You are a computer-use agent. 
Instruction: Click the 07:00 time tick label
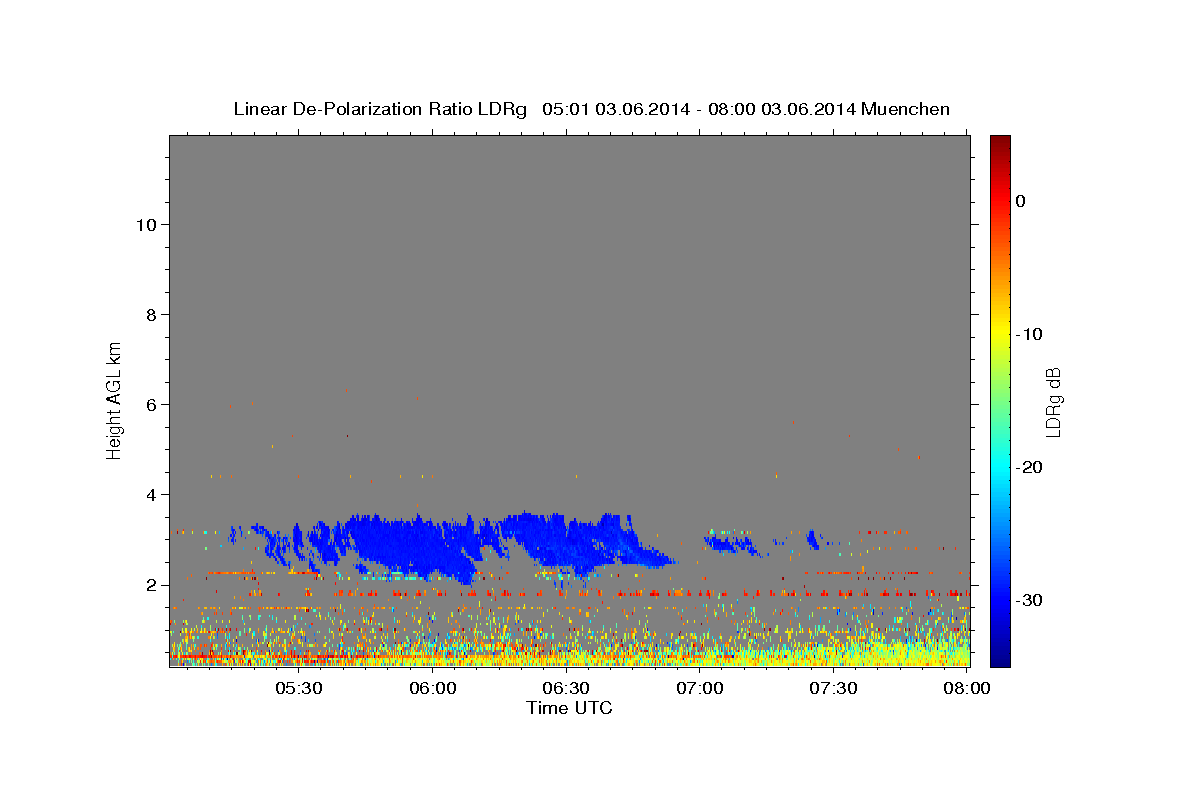pos(700,689)
